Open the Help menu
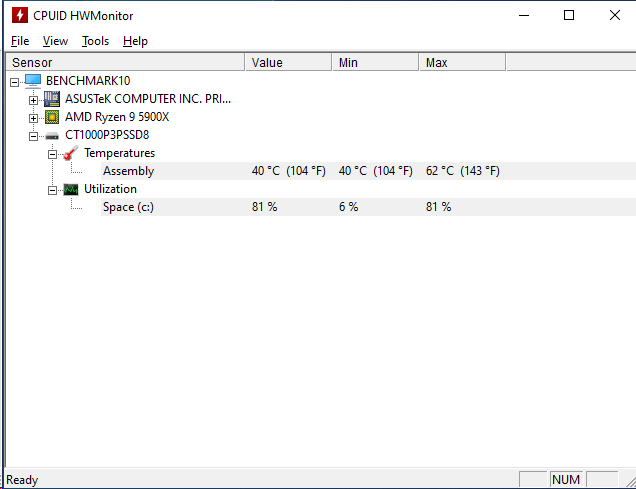Image resolution: width=636 pixels, height=489 pixels. tap(135, 41)
